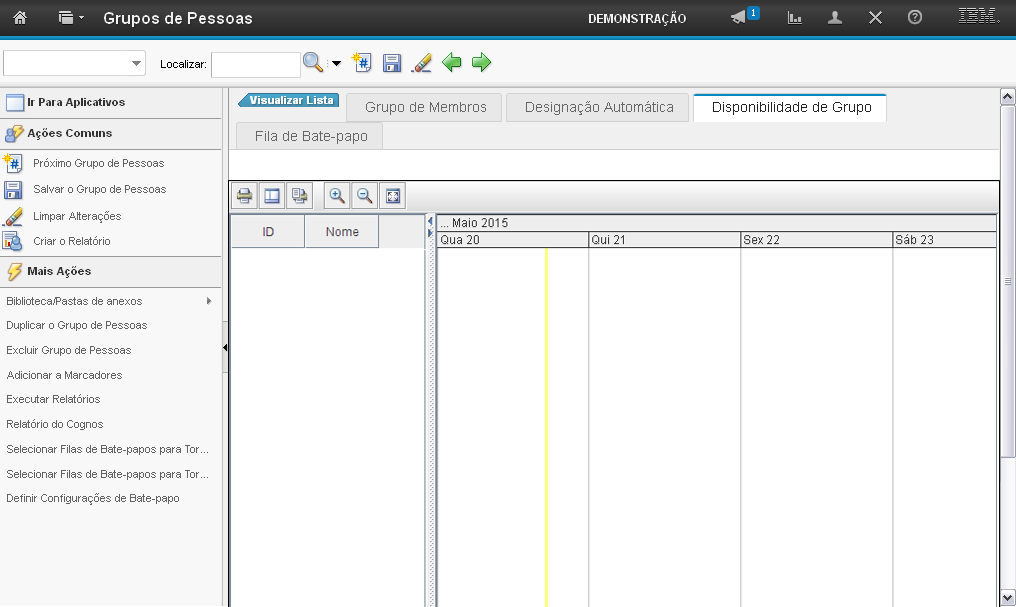
Task: Click Excluir Grupo de Pessoas link
Action: point(69,350)
